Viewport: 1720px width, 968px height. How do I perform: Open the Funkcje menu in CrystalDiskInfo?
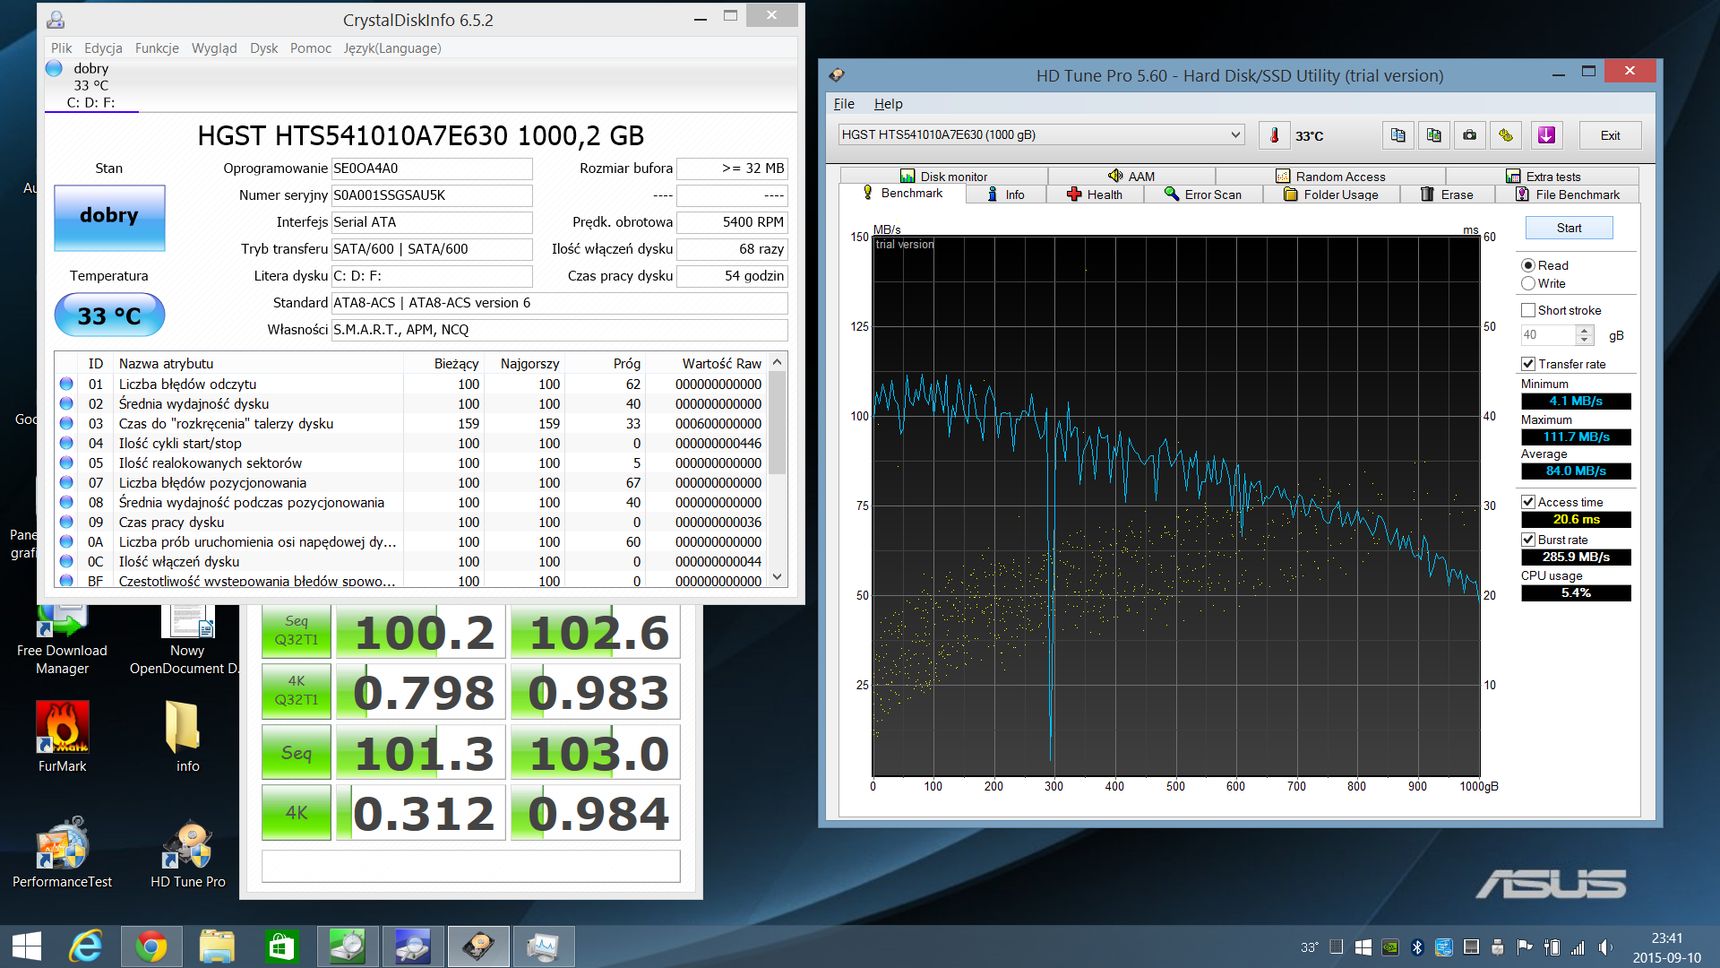tap(157, 48)
